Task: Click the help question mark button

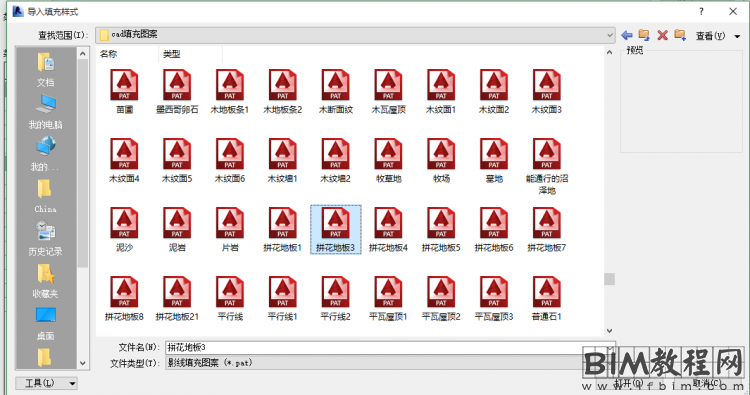Action: pyautogui.click(x=701, y=11)
